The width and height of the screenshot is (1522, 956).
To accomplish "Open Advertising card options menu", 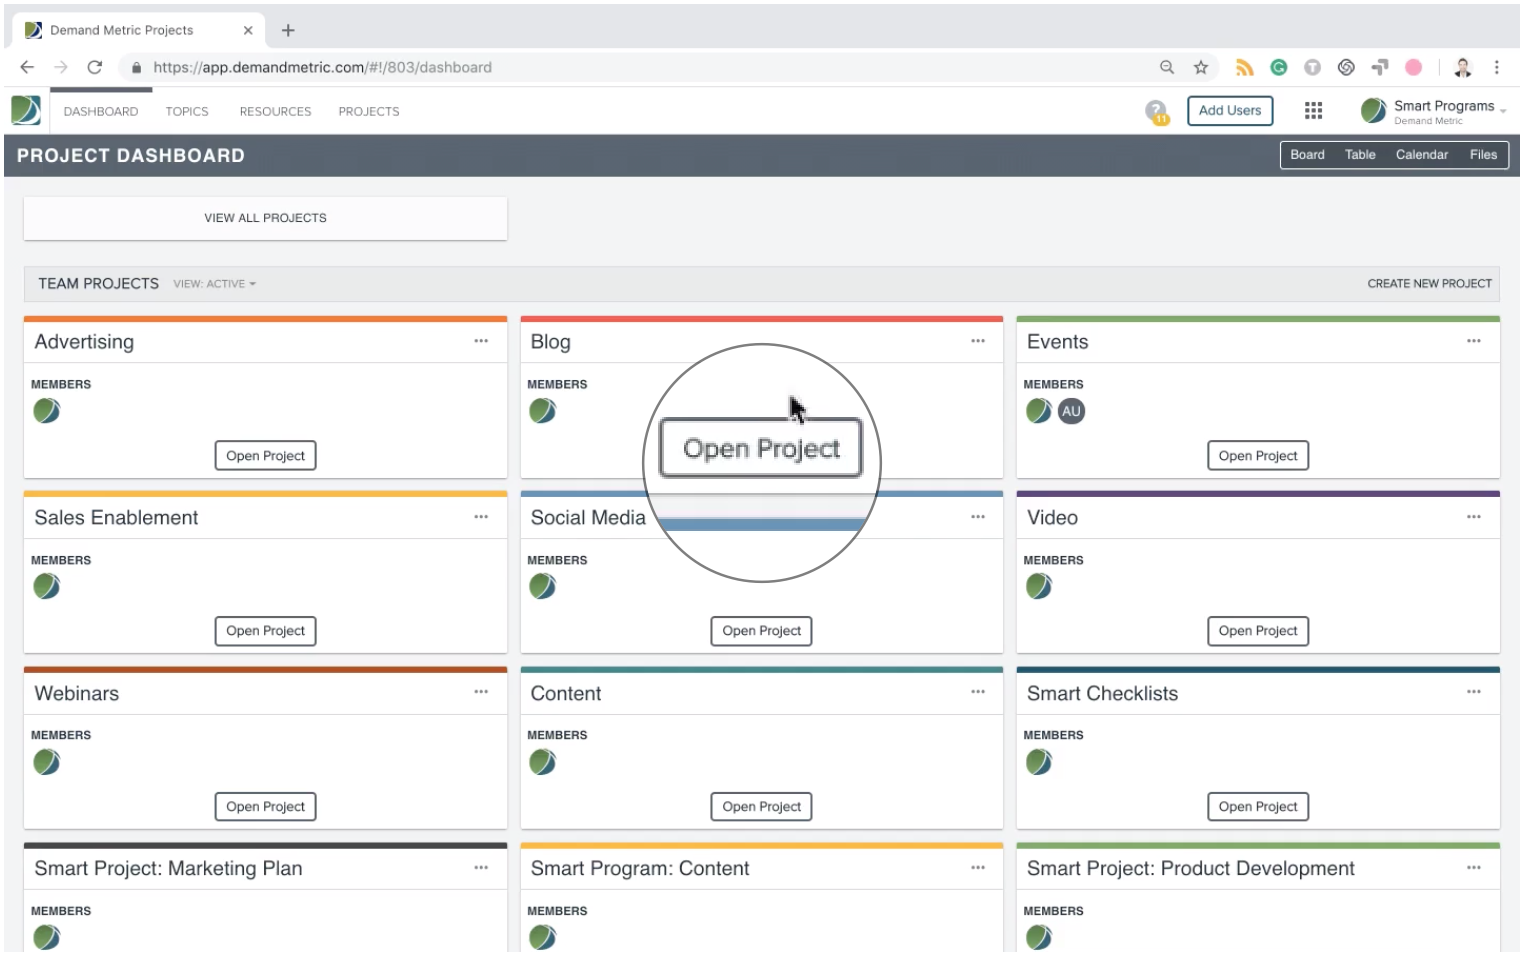I will [481, 341].
